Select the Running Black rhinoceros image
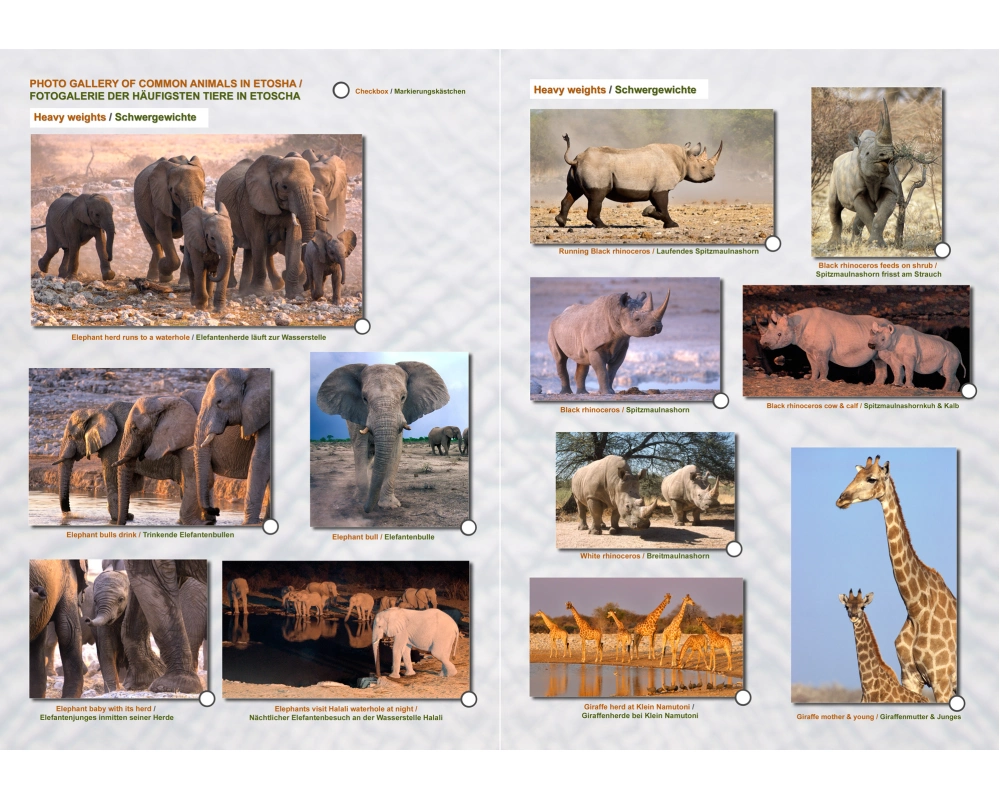 click(651, 176)
